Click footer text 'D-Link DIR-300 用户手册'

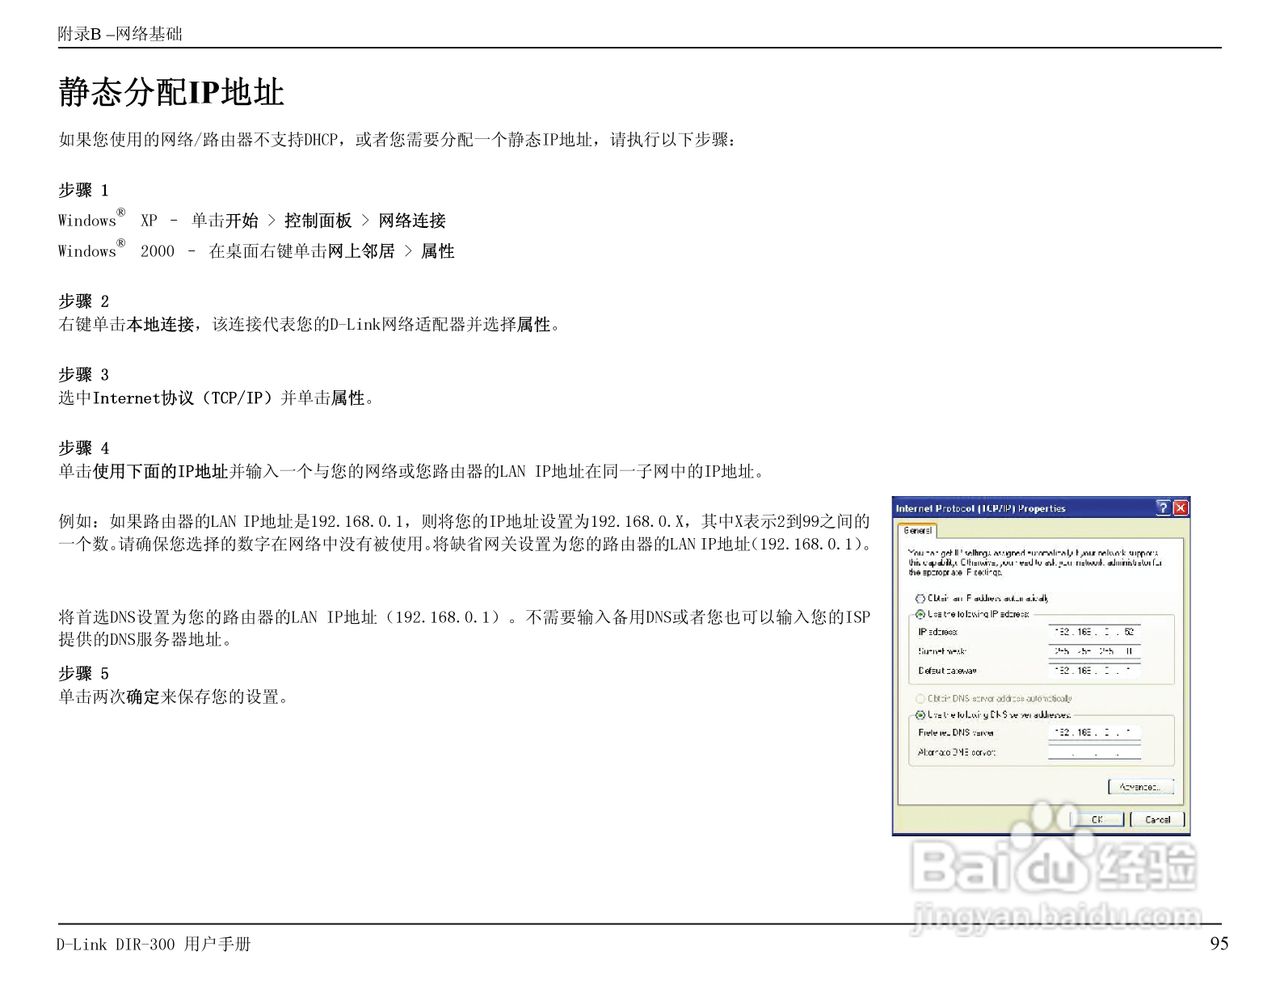(154, 944)
